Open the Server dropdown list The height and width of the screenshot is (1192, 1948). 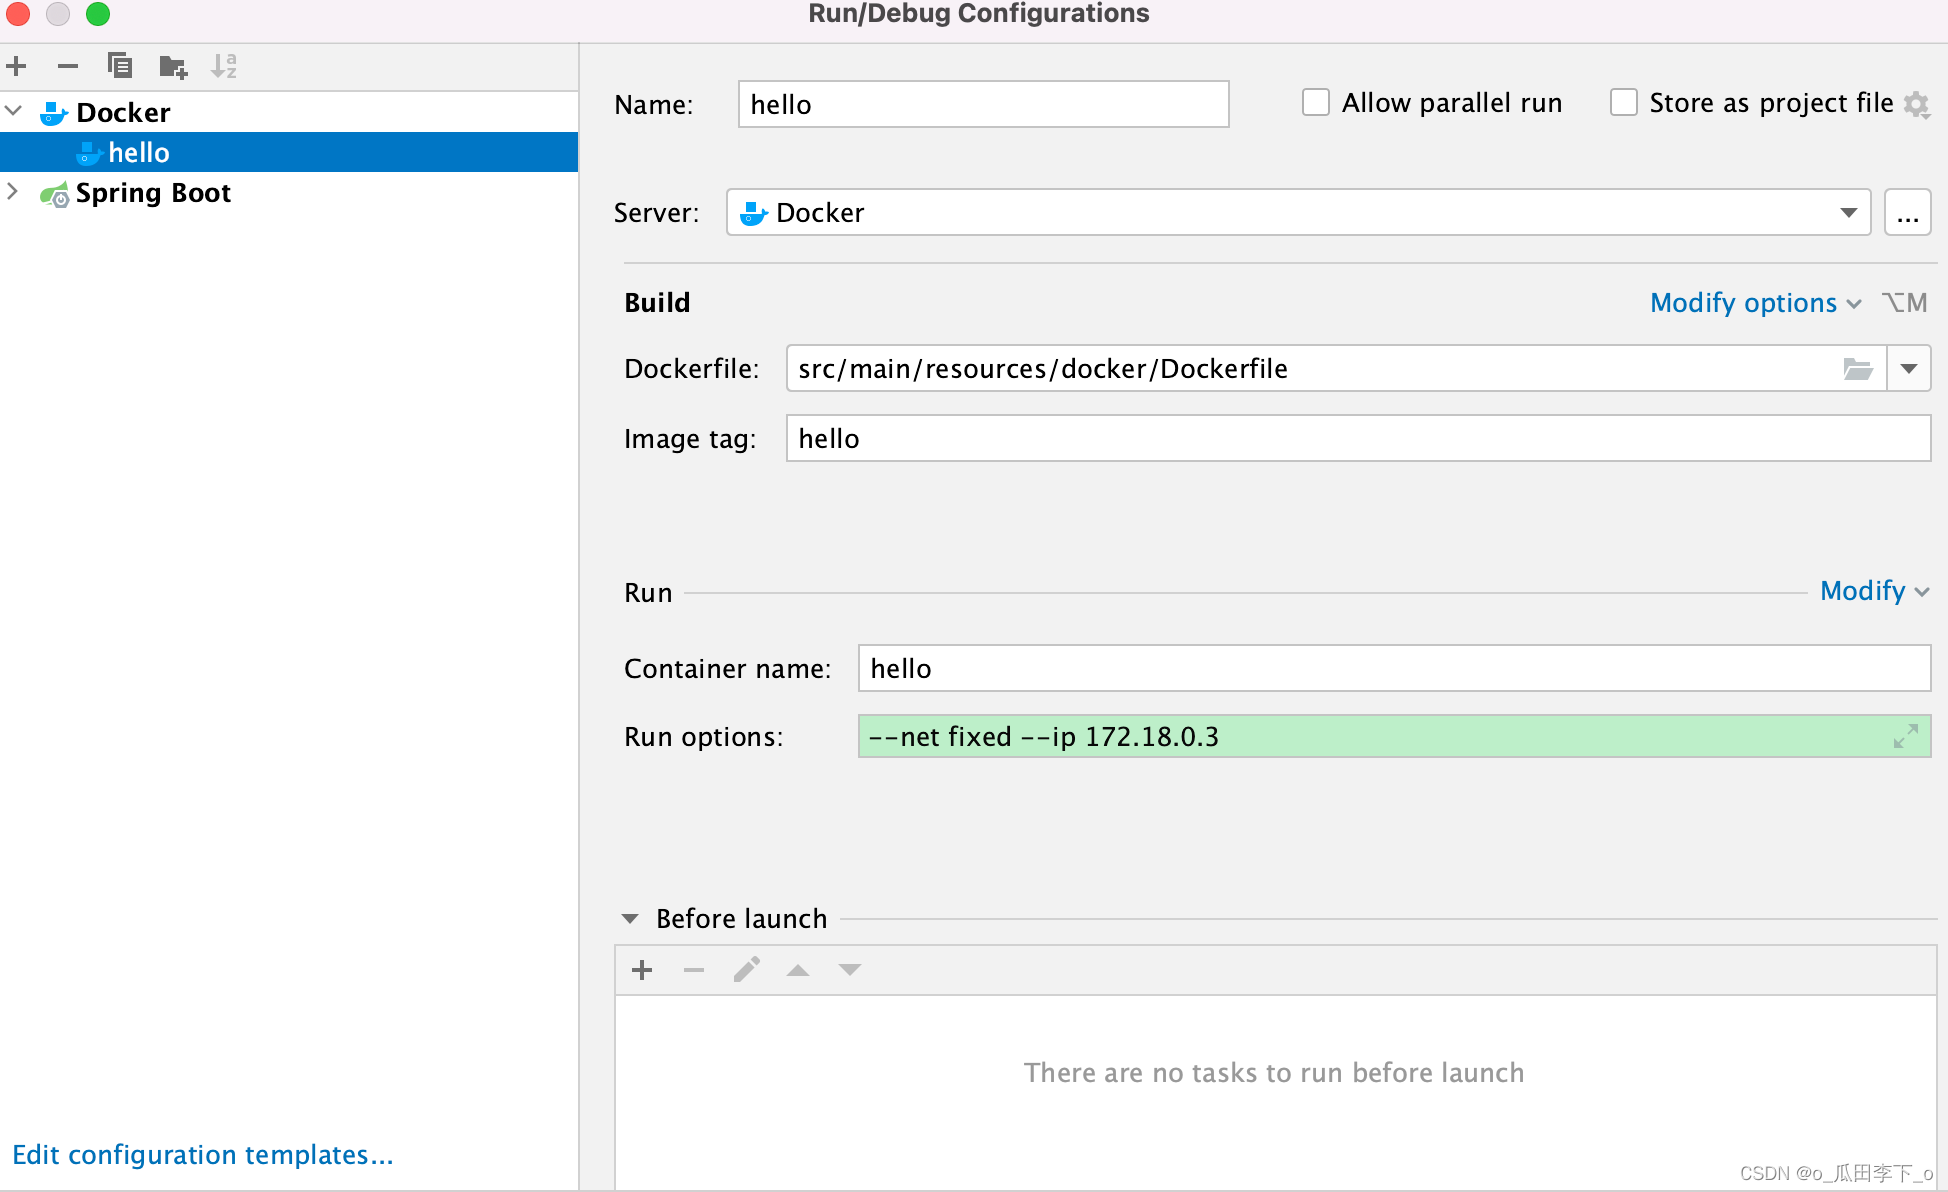(x=1848, y=213)
